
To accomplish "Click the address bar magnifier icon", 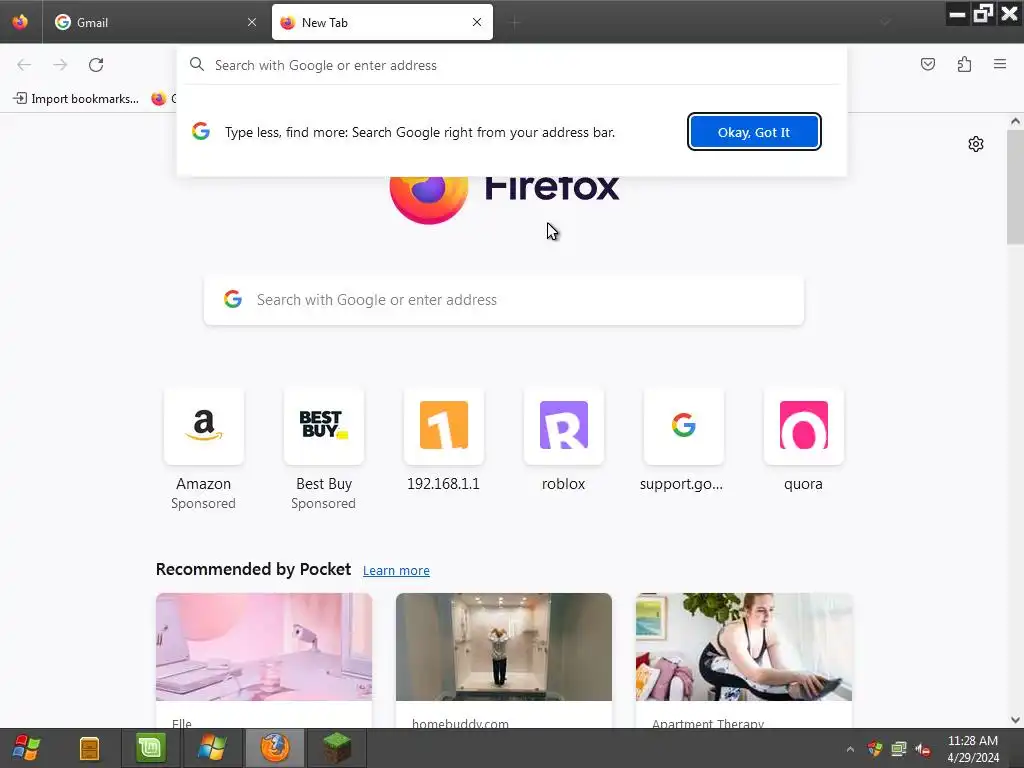I will [x=197, y=64].
